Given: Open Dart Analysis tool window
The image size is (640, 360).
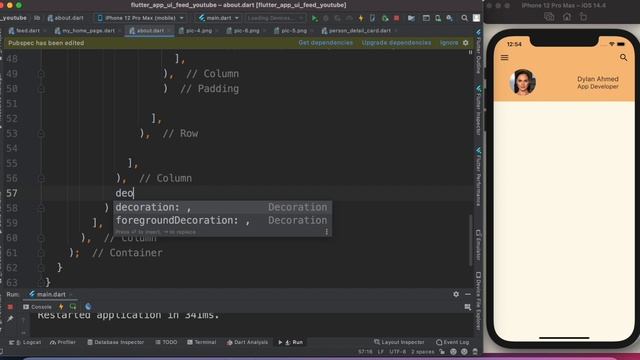Looking at the screenshot, I should [247, 342].
